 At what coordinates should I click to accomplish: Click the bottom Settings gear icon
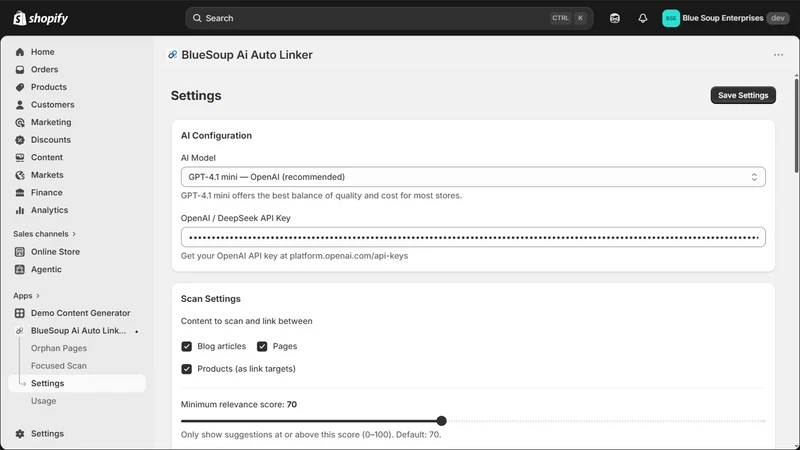click(20, 434)
